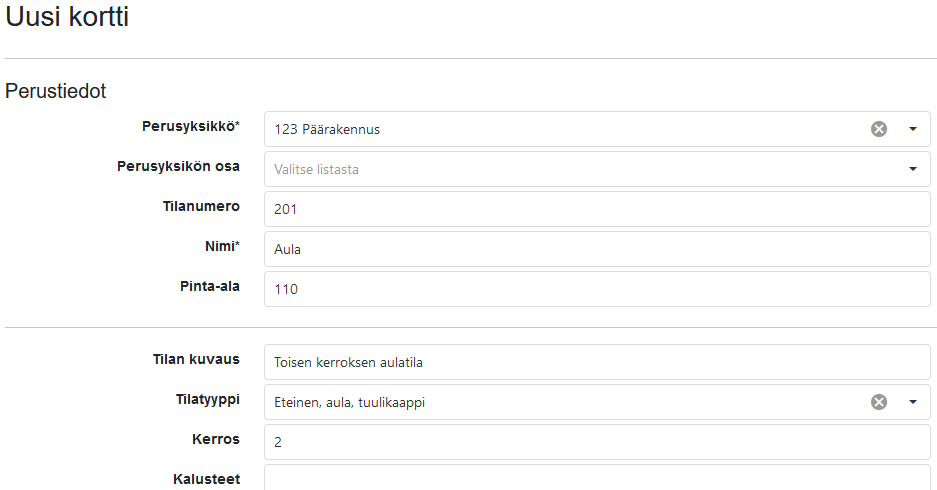Click the Valitse listasta placeholder text
This screenshot has height=490, width=937.
coord(316,170)
